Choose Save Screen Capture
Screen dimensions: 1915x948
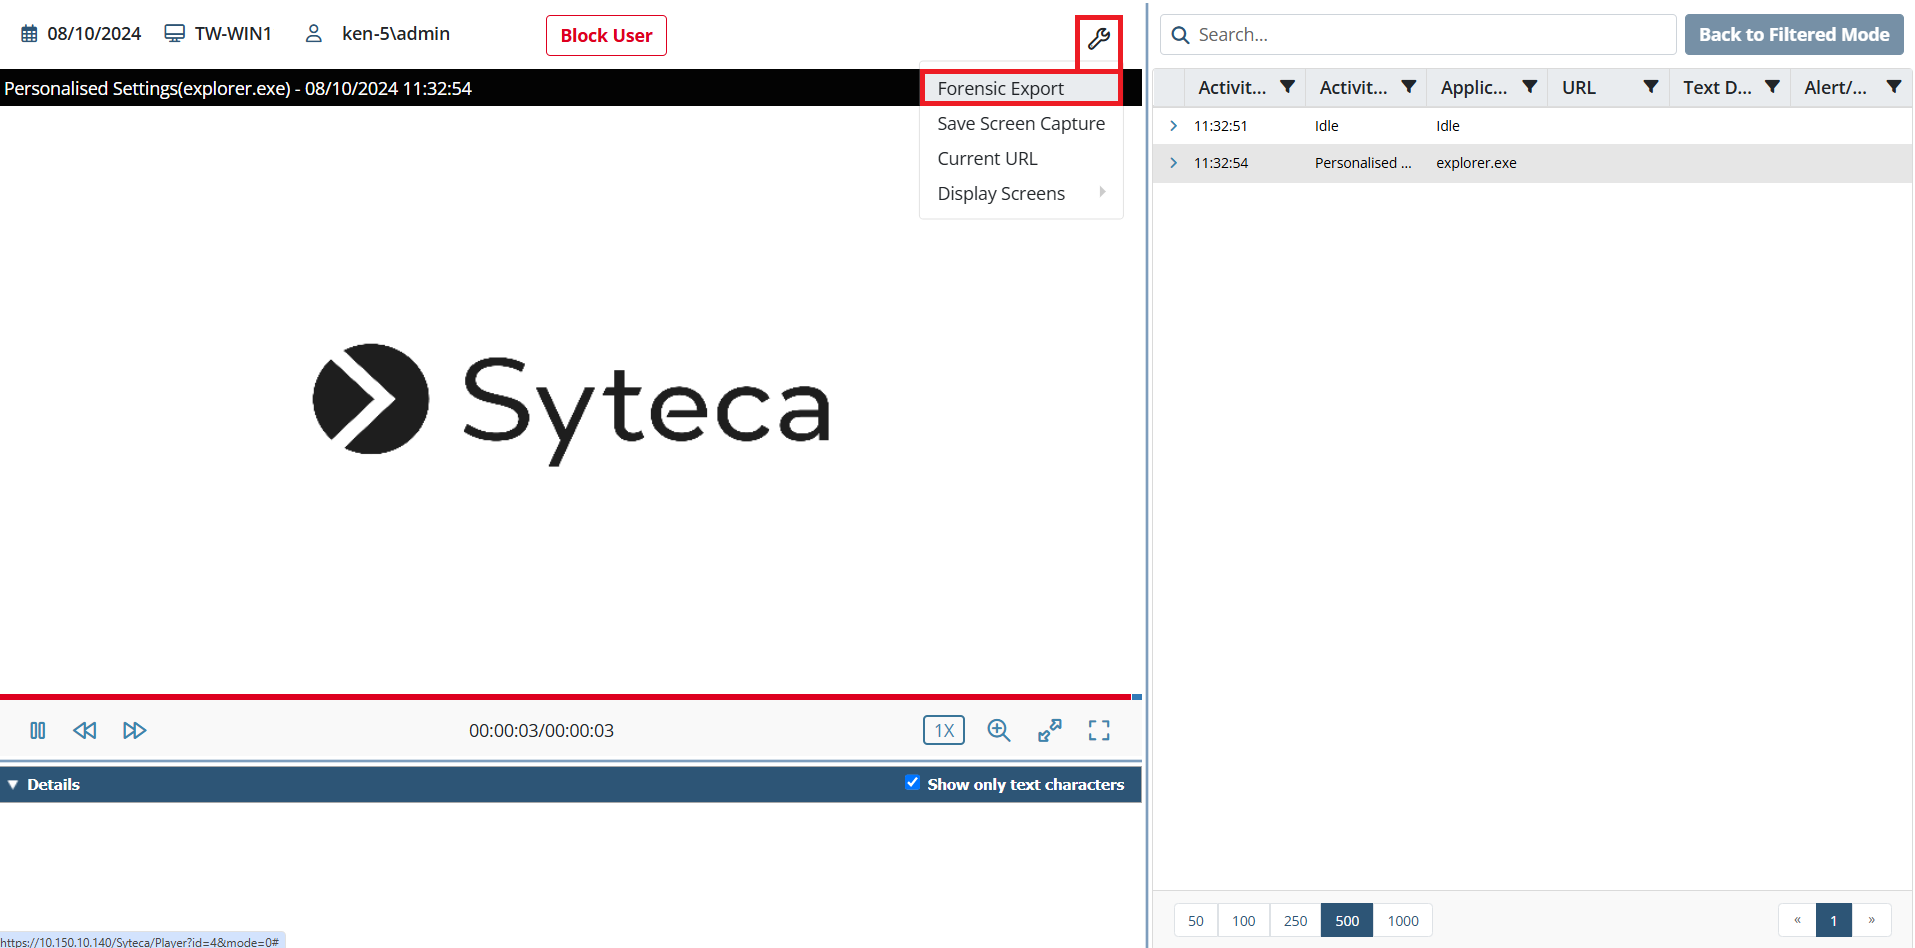(1020, 124)
